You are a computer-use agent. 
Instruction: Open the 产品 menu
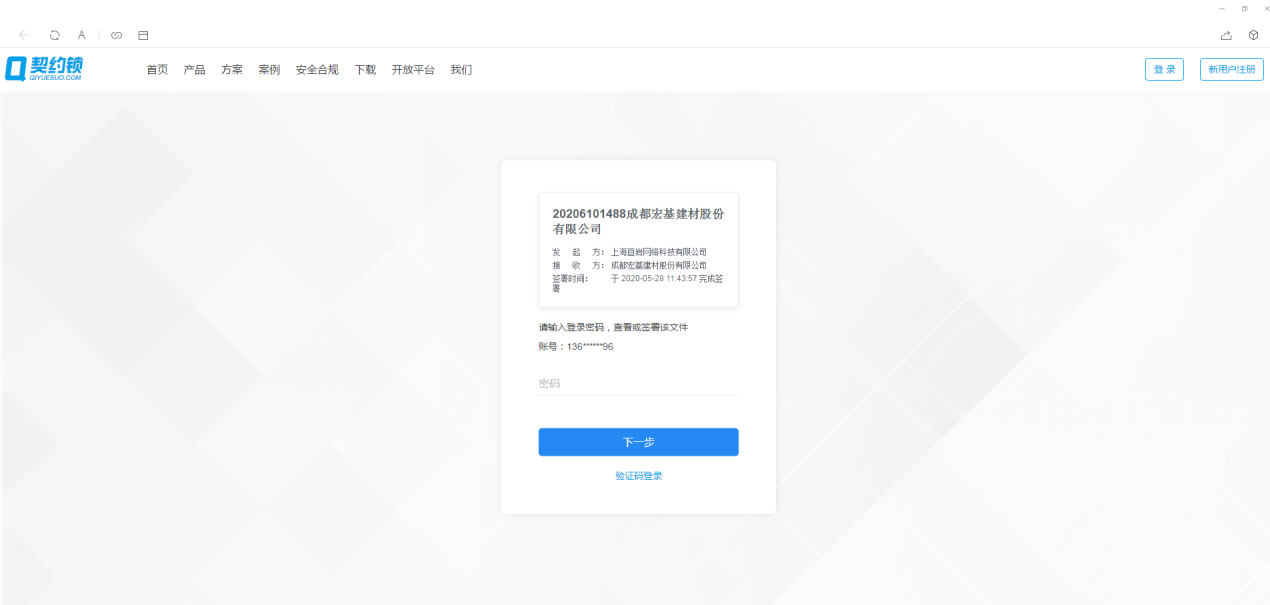[194, 70]
